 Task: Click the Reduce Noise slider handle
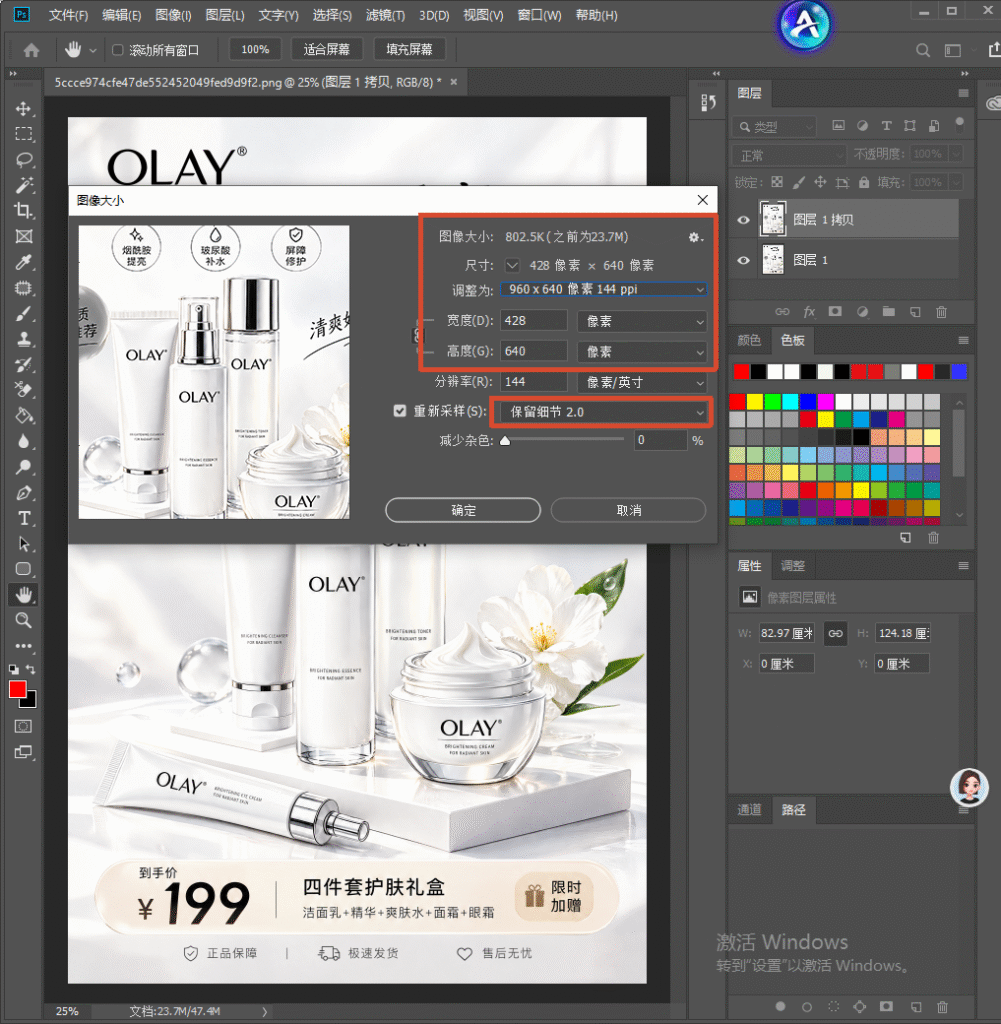[x=505, y=441]
